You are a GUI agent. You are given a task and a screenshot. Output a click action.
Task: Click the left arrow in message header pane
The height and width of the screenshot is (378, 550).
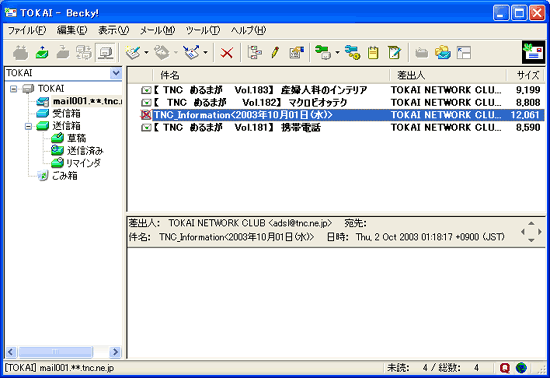click(523, 232)
